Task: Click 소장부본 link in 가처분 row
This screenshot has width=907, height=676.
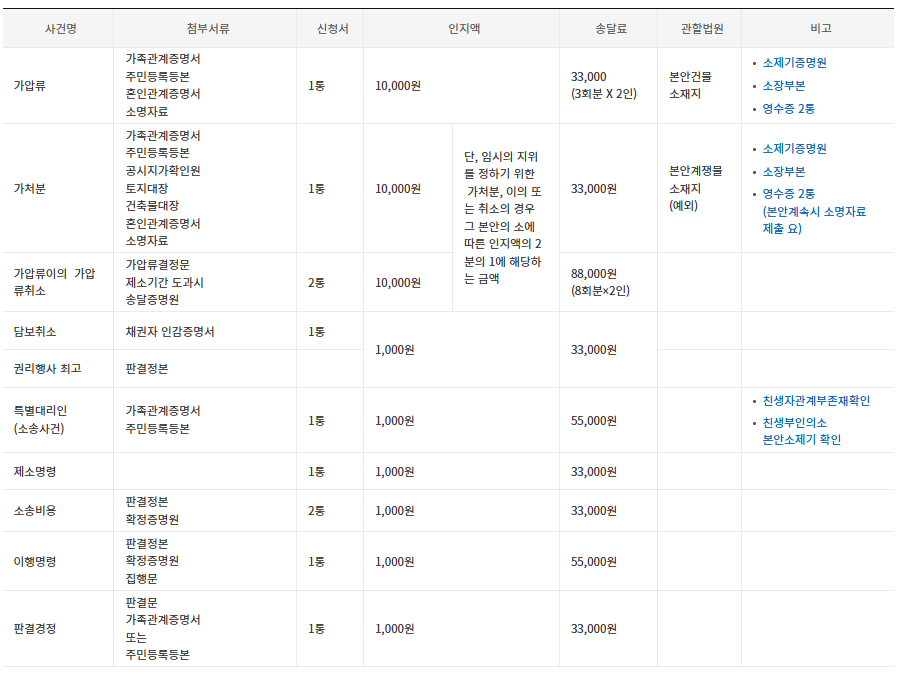Action: 783,171
